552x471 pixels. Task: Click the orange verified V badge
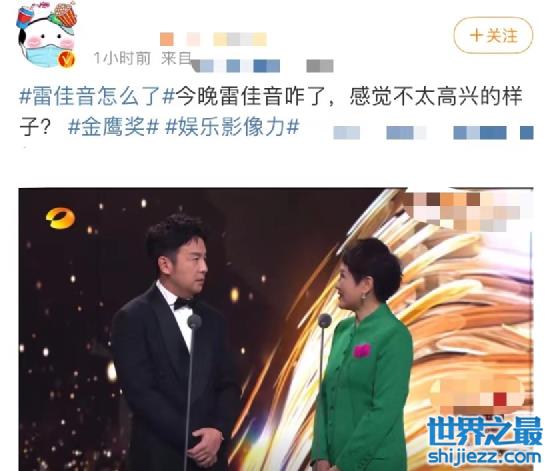click(67, 59)
